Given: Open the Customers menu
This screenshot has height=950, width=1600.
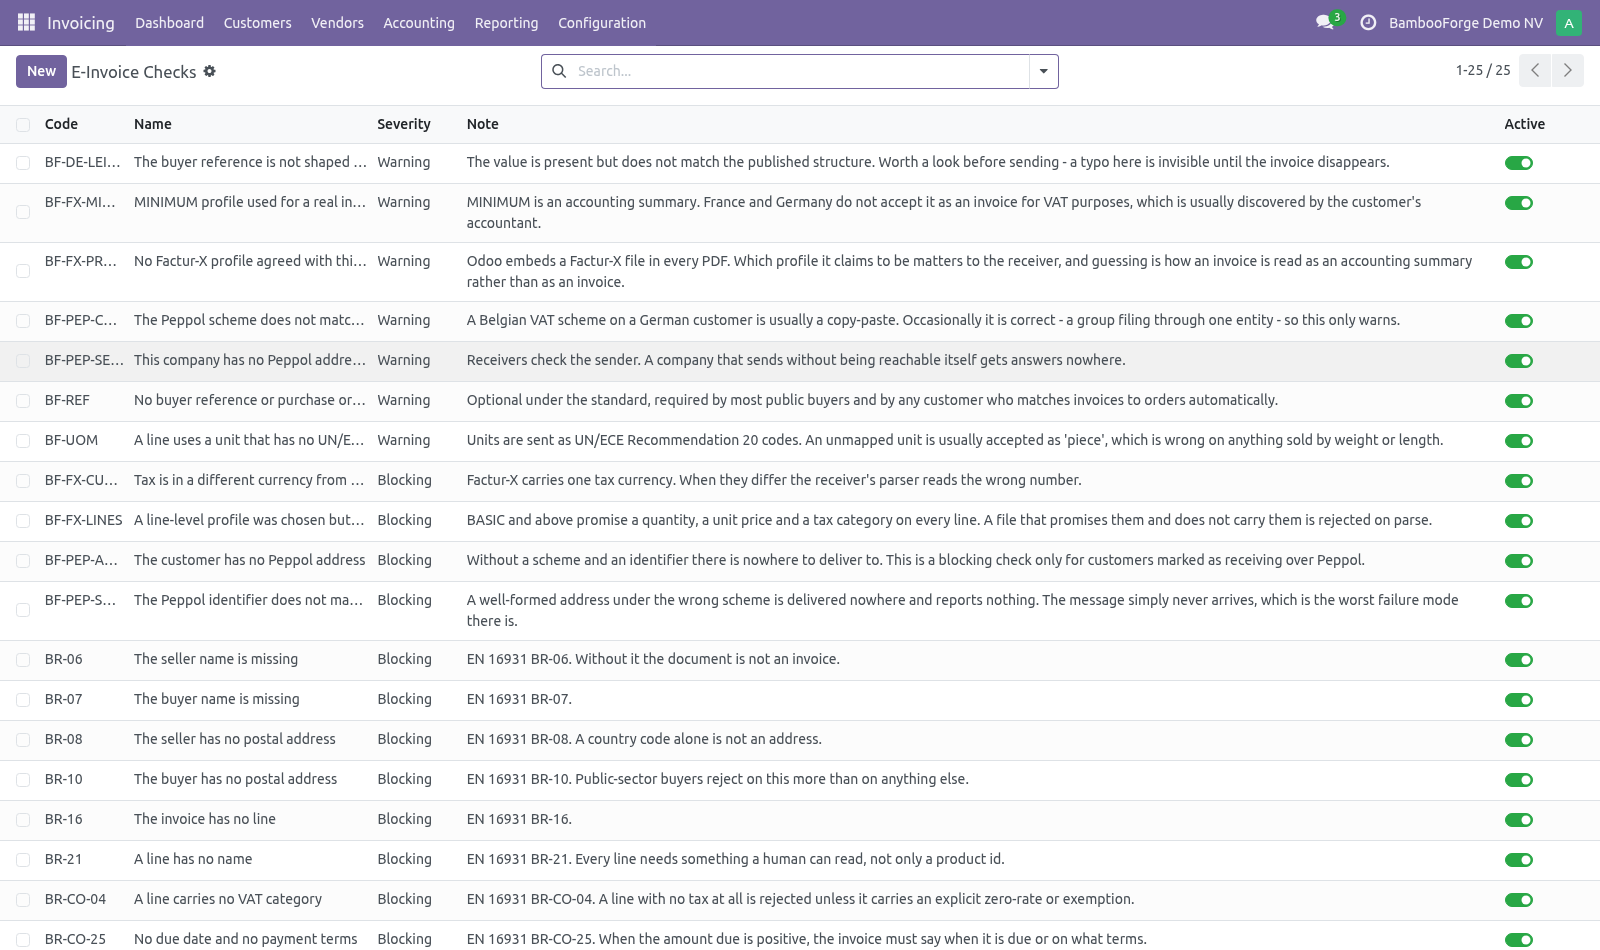Looking at the screenshot, I should tap(257, 22).
